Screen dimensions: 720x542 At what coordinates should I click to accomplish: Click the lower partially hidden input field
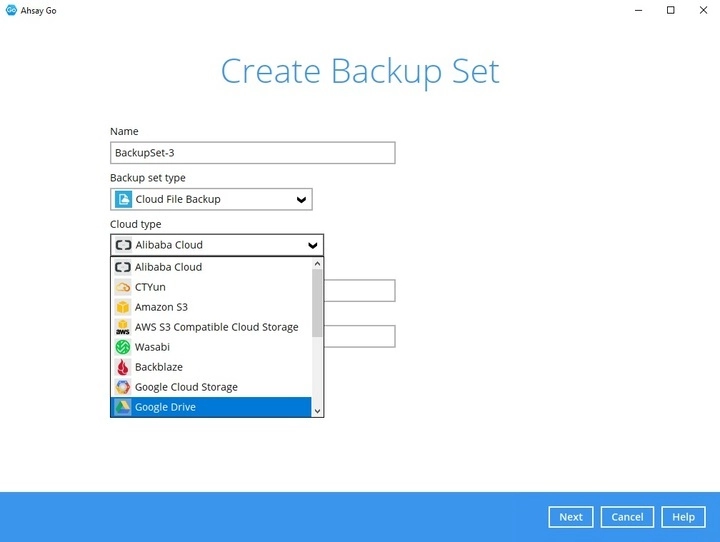[360, 337]
